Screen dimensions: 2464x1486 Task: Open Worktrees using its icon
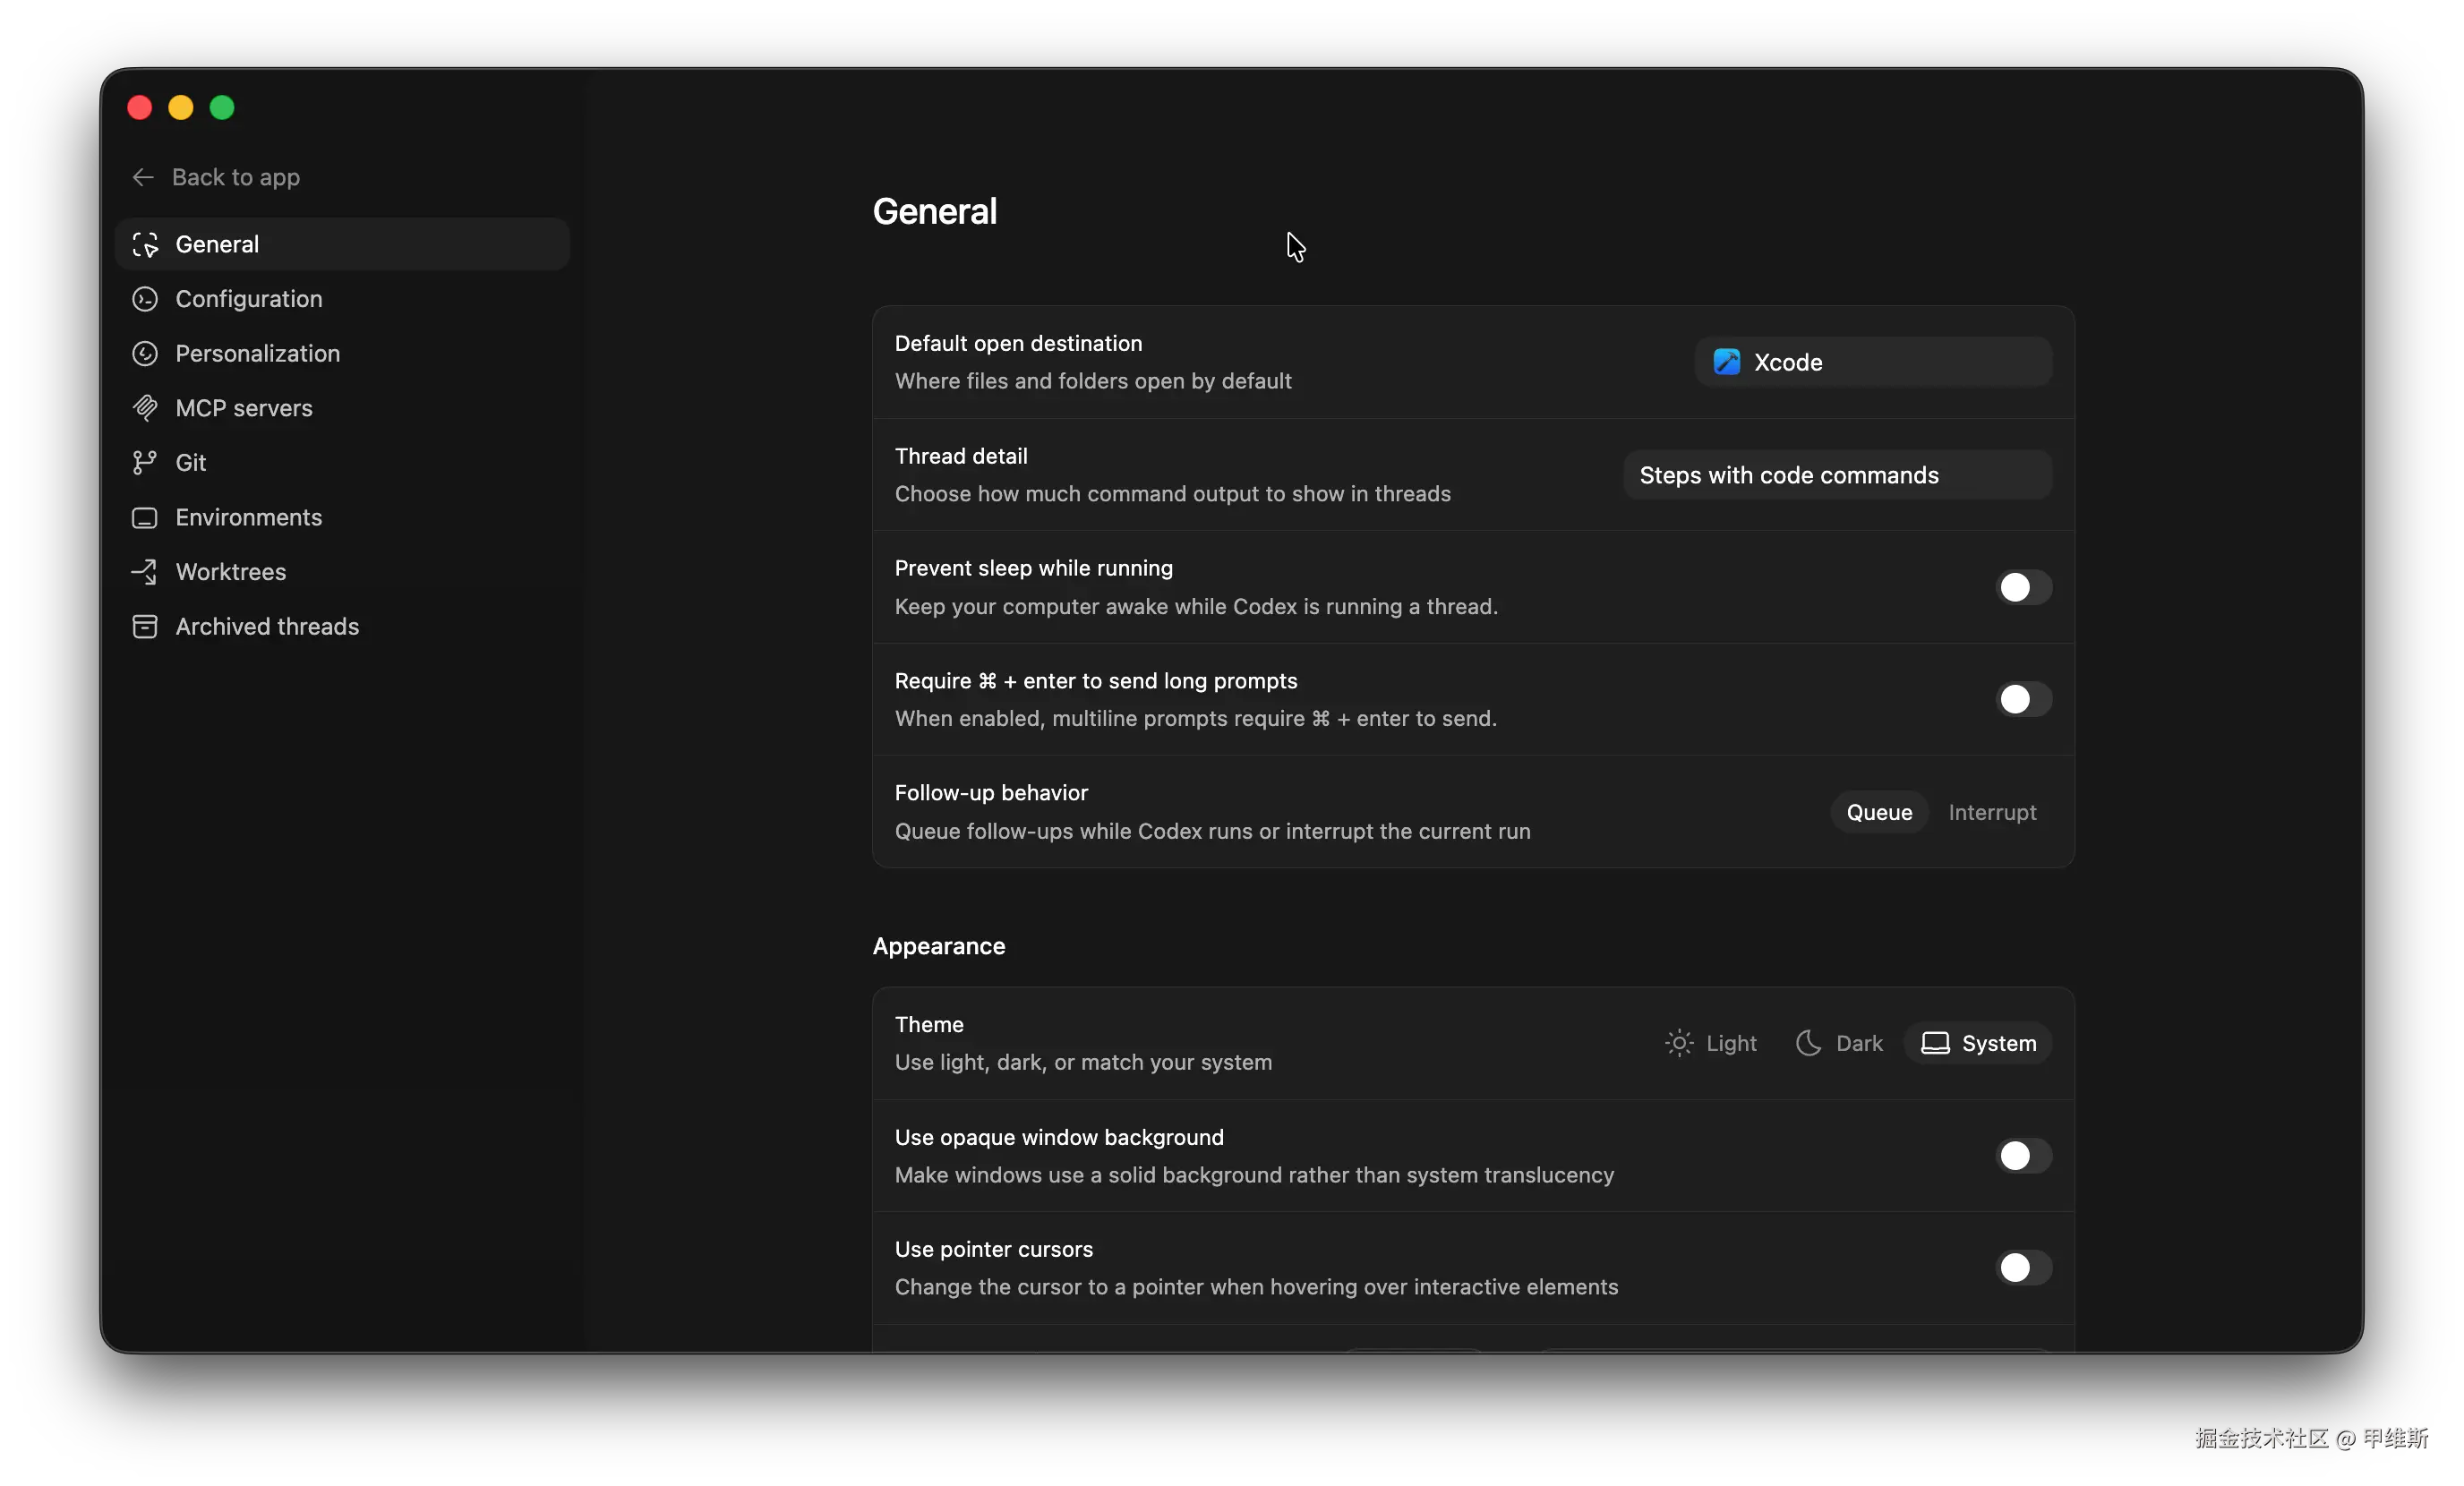145,572
